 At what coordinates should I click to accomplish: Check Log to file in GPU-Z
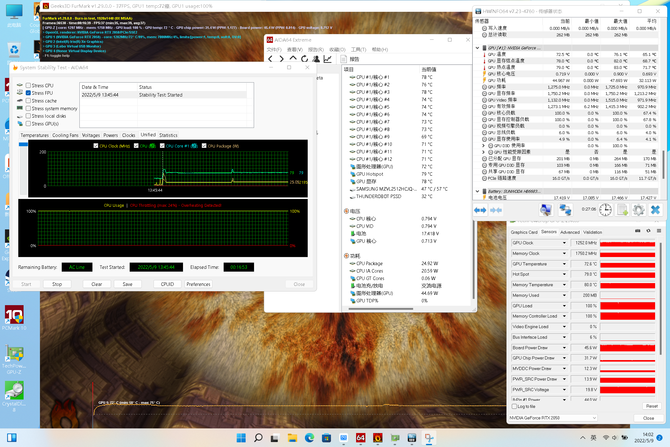click(514, 406)
